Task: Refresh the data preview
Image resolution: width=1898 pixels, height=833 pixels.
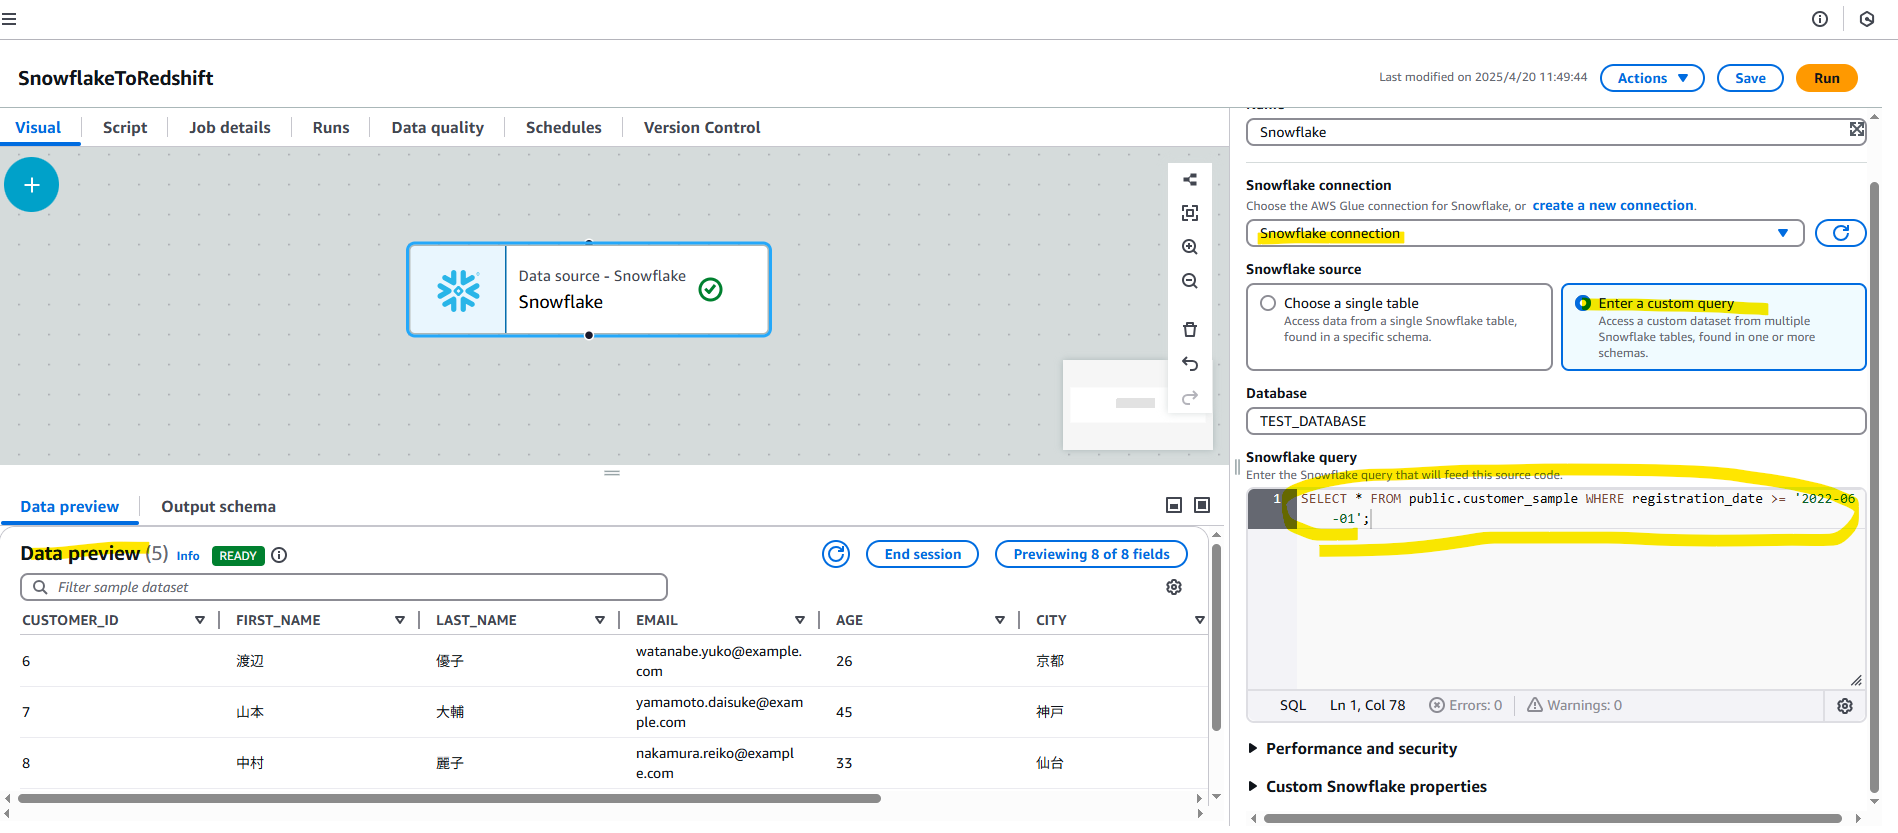Action: [x=836, y=554]
